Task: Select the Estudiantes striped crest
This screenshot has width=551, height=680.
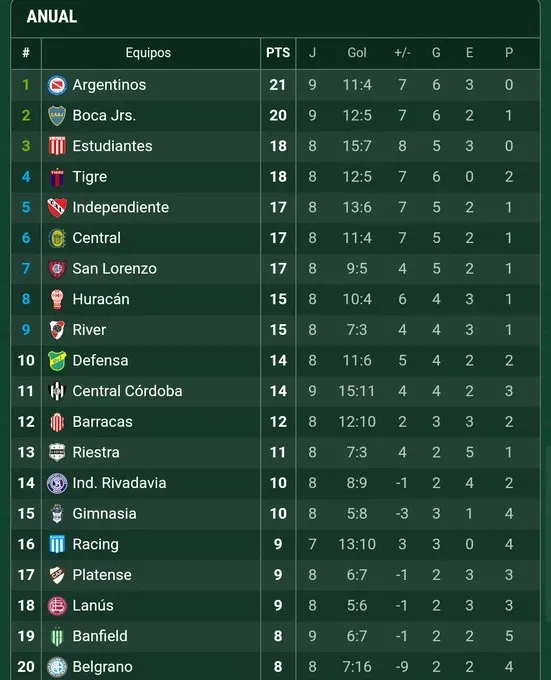Action: (x=57, y=146)
